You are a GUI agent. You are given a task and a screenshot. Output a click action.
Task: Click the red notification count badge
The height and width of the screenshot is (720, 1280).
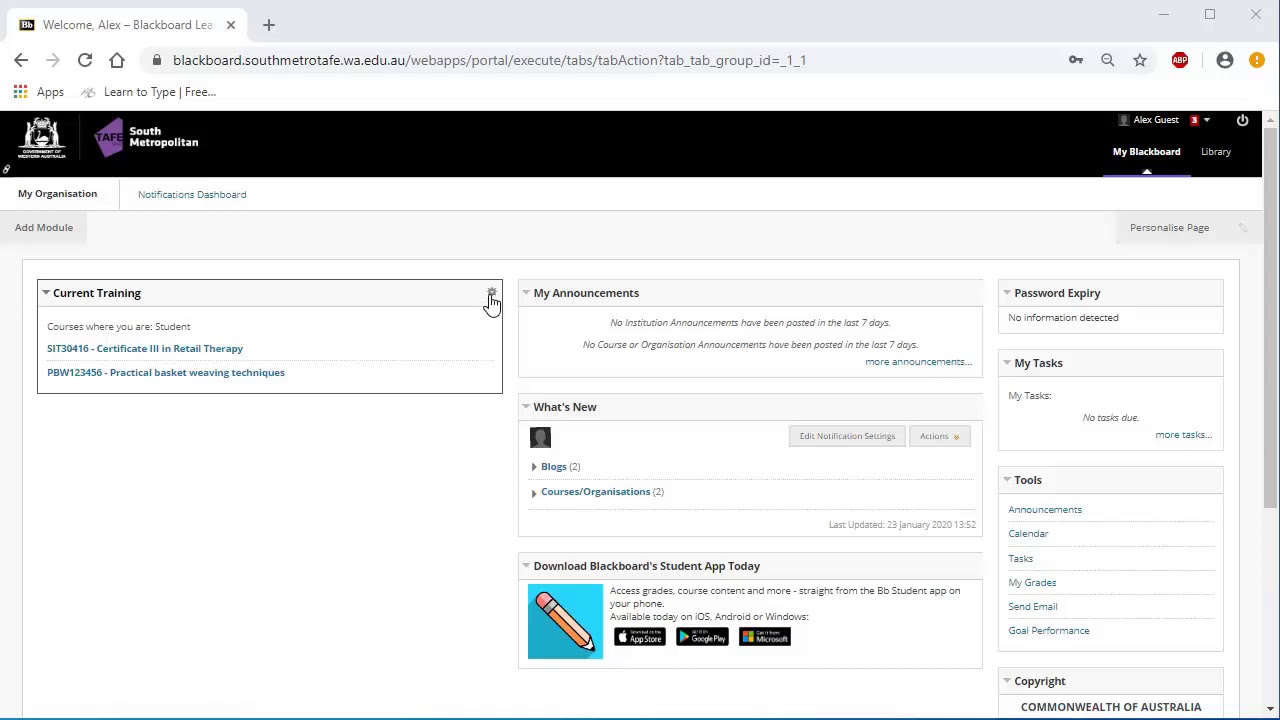1194,120
